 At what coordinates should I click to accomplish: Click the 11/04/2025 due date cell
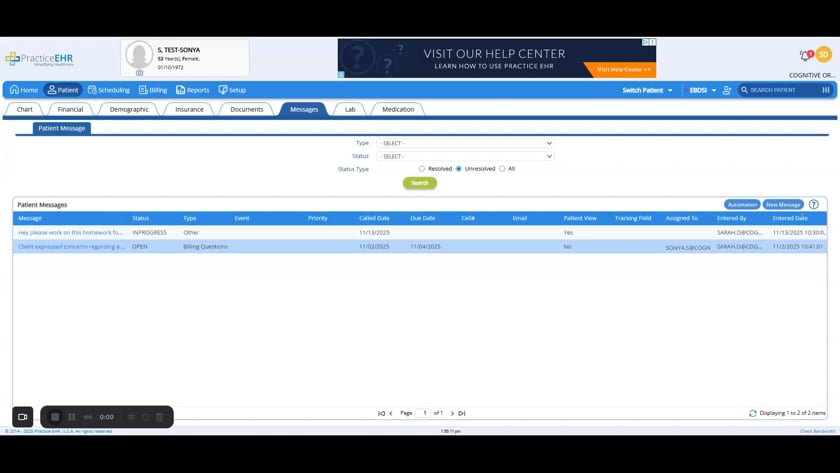425,247
